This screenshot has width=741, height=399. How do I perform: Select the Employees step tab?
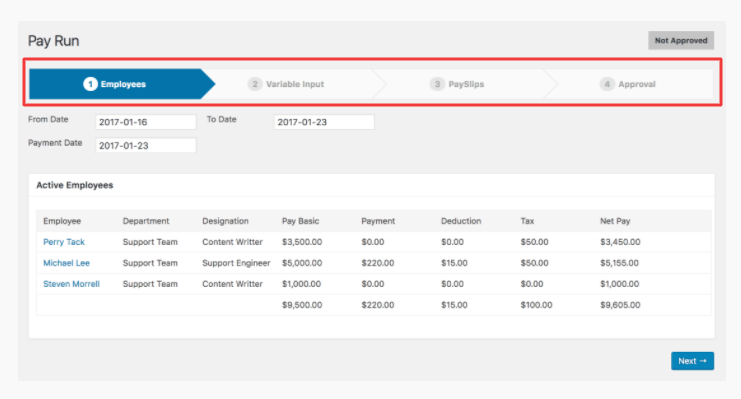122,84
